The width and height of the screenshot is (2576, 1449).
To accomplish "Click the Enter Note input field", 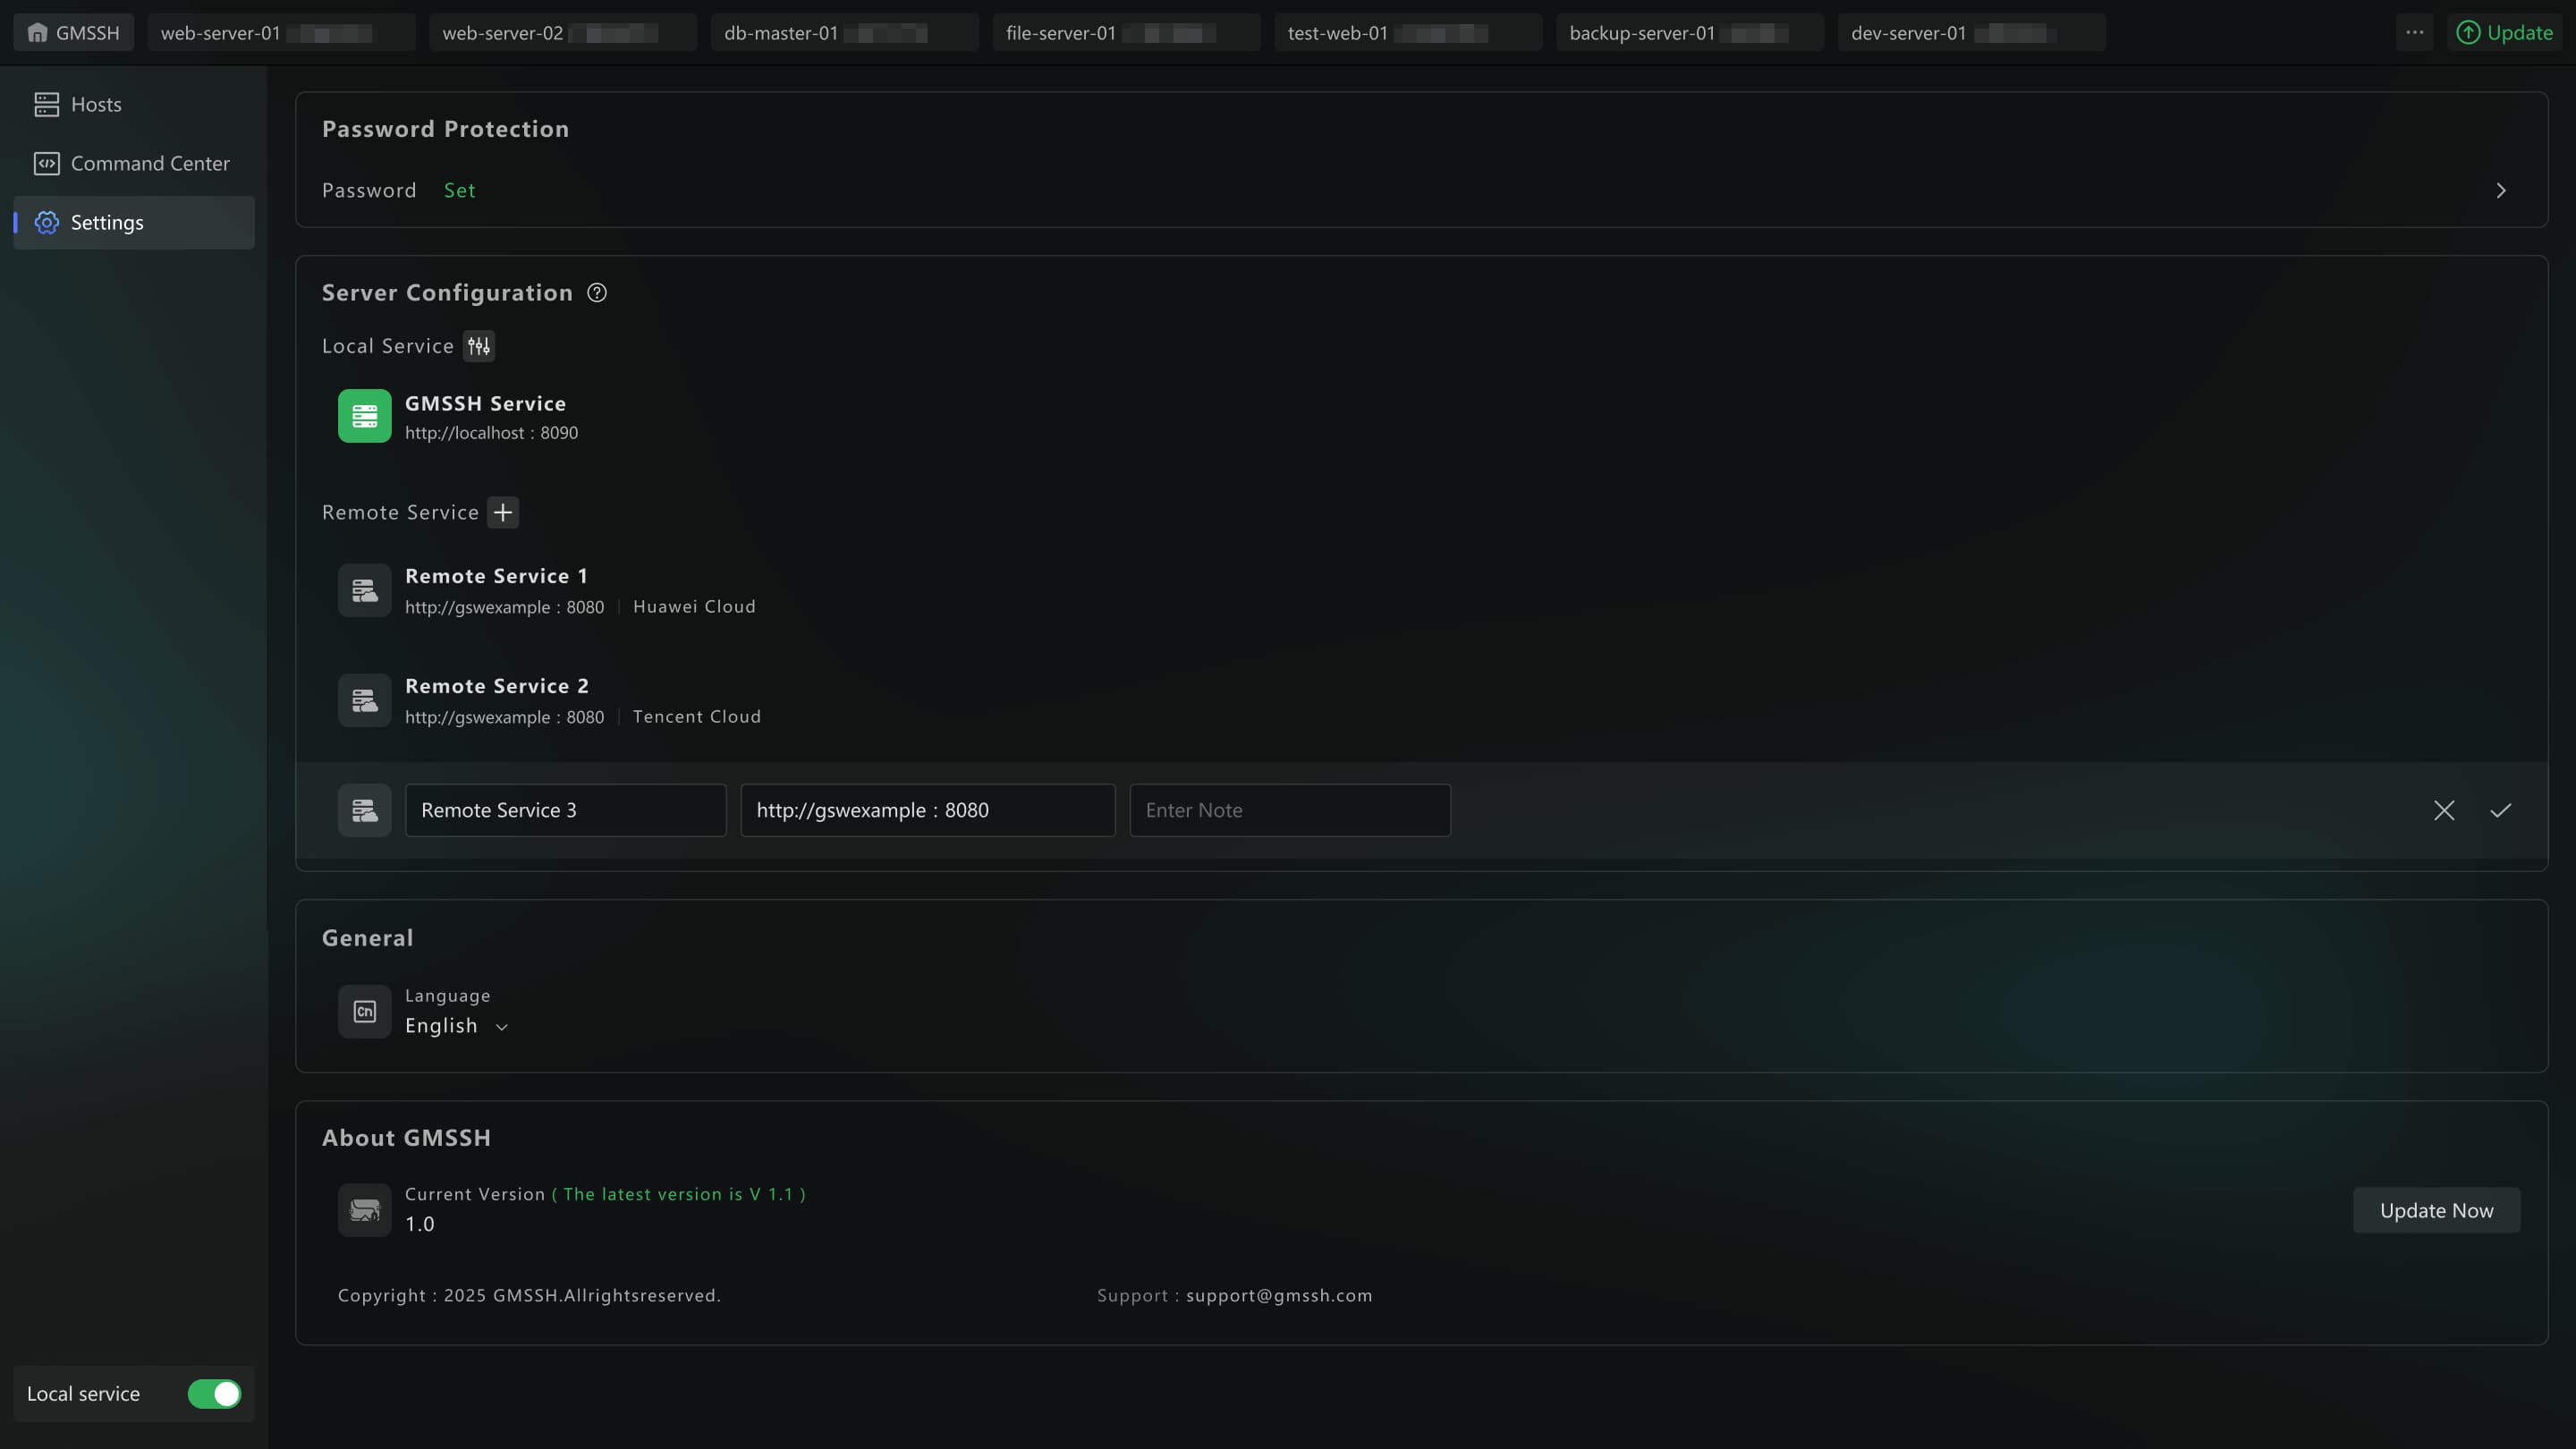I will click(1289, 810).
